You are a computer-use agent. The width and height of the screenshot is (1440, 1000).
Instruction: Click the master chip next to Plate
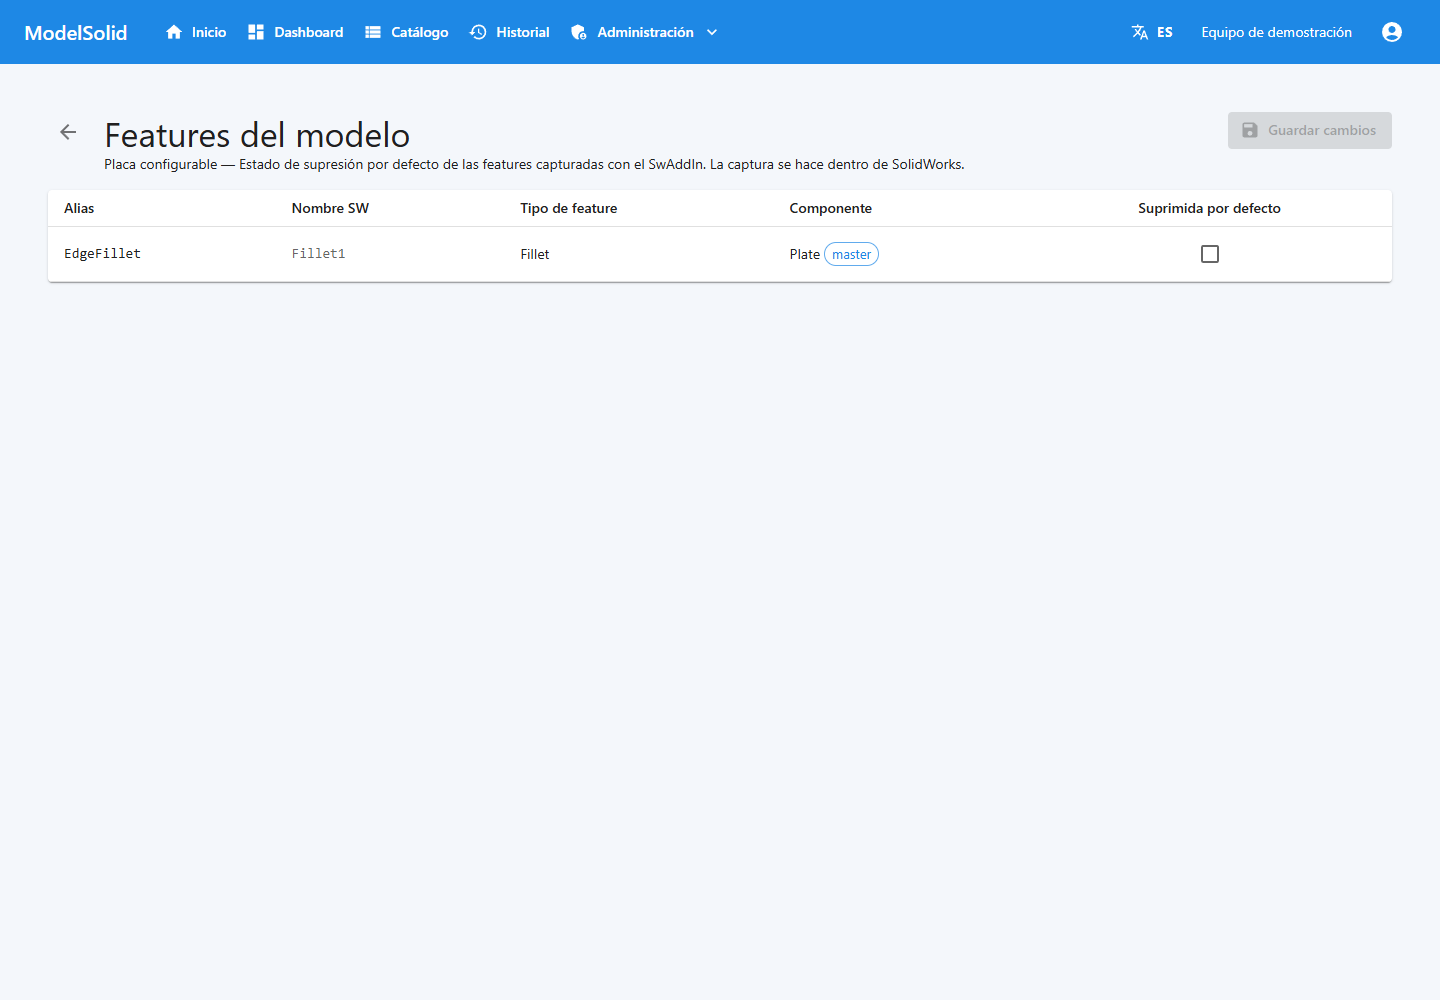point(851,254)
